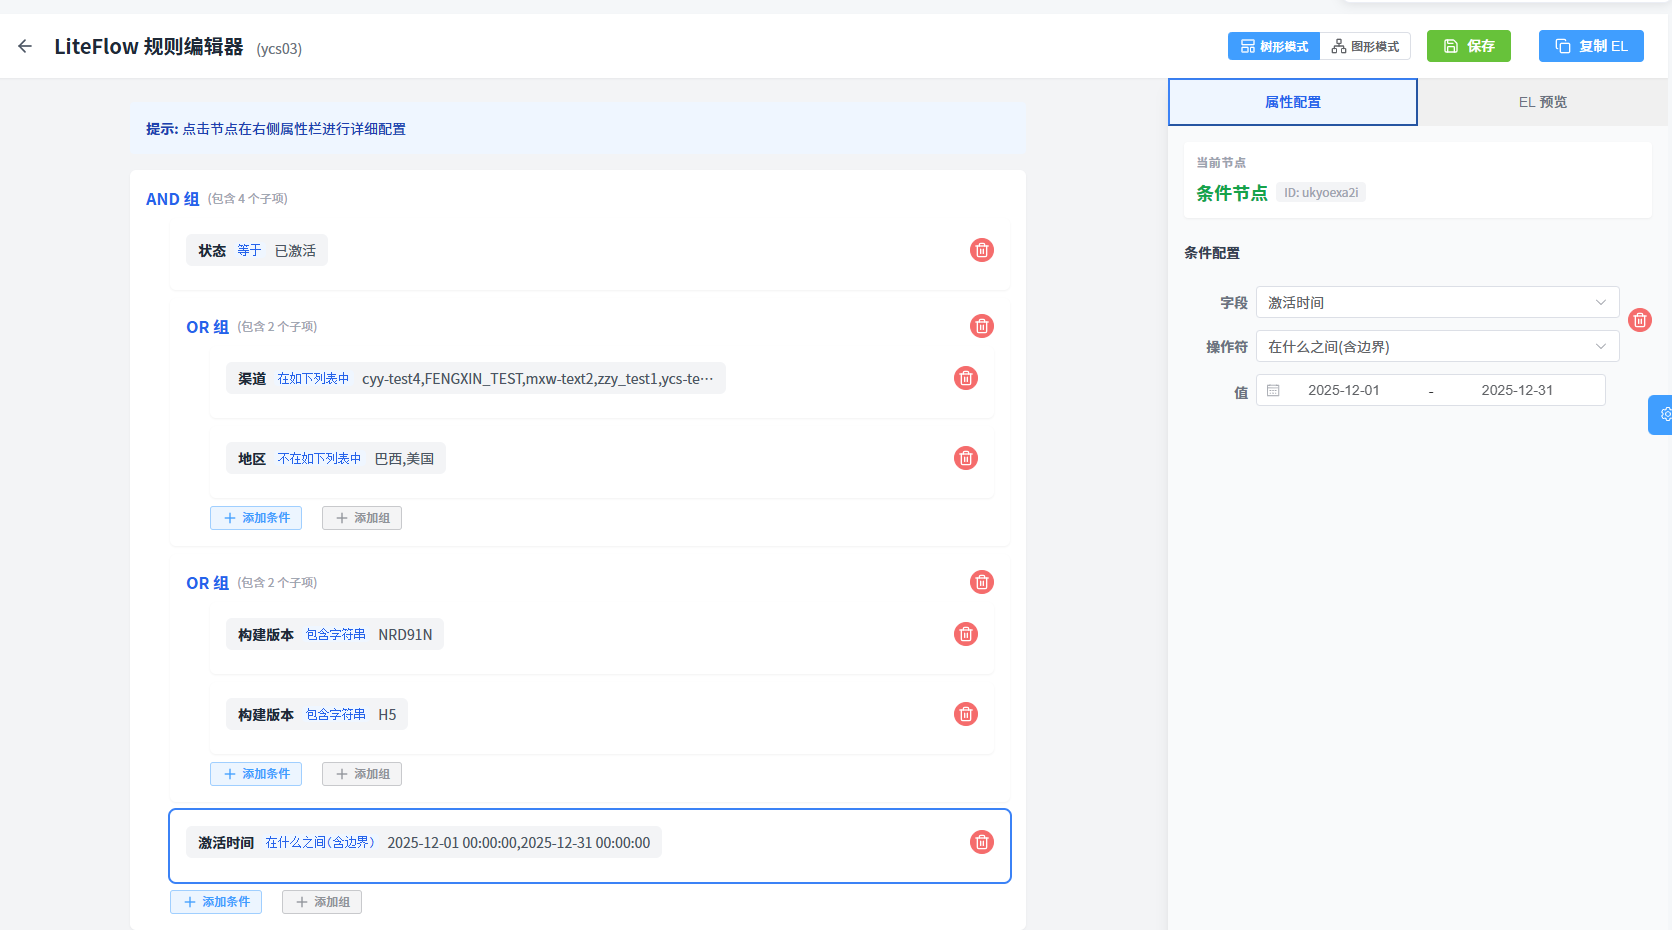Delete the H5 构建版本 condition
1672x930 pixels.
965,714
